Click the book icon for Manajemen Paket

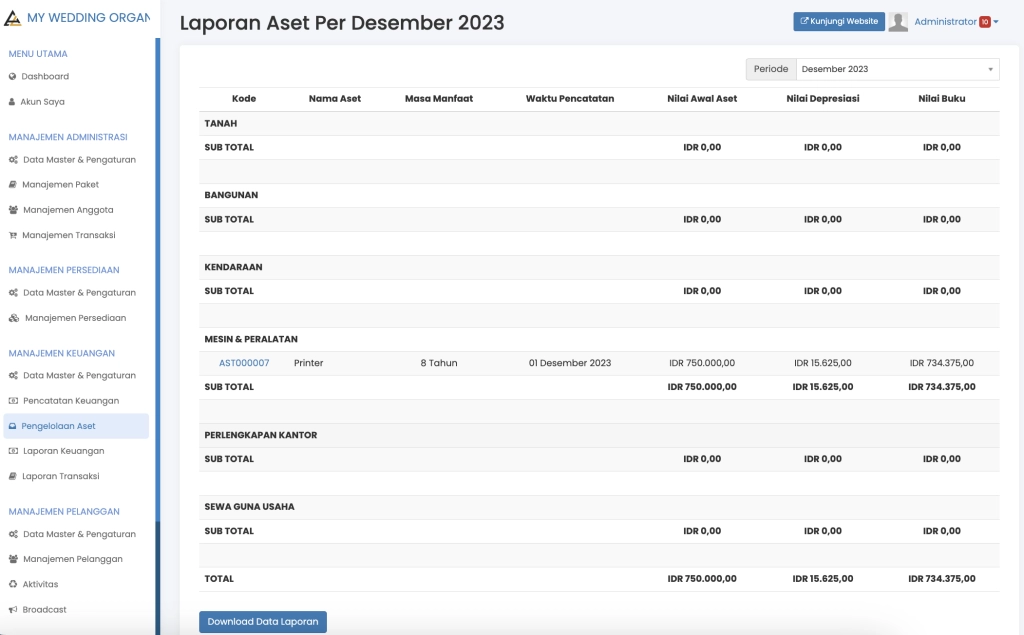[x=11, y=184]
